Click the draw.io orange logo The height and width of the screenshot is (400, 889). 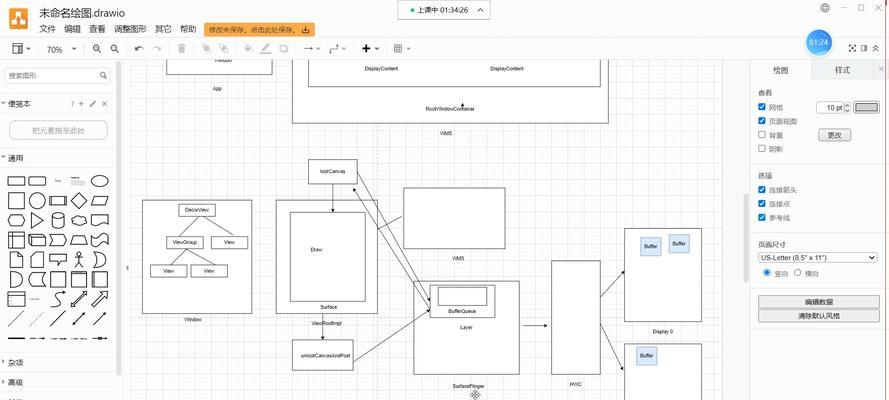(18, 19)
